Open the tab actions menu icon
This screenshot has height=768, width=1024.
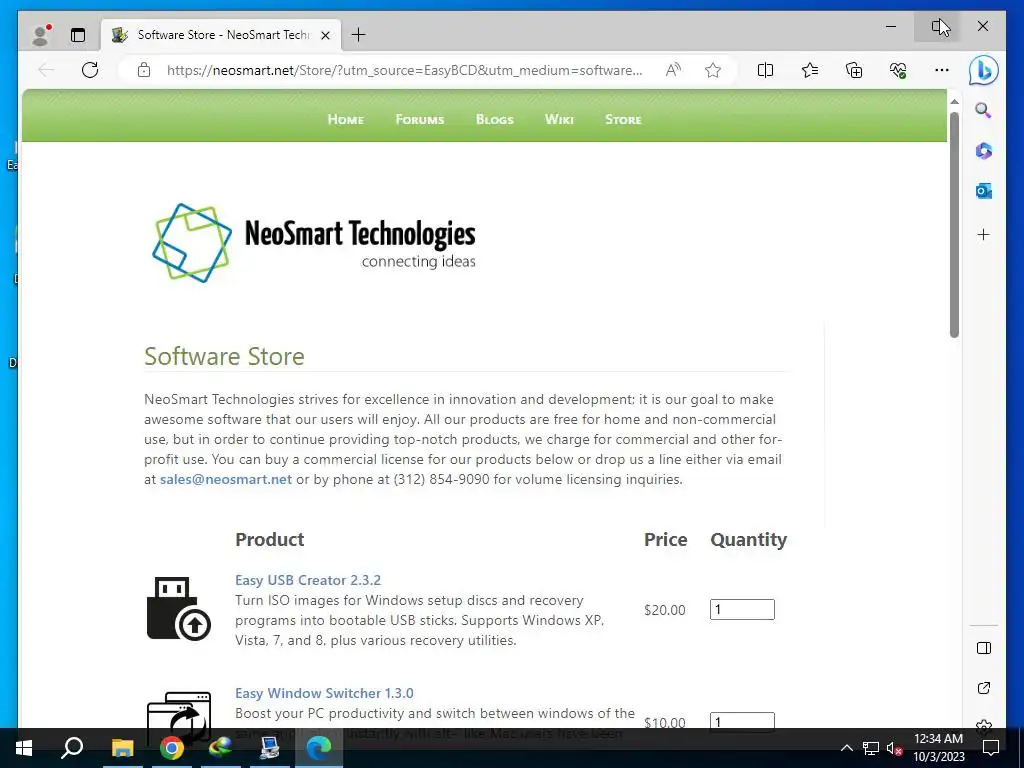(78, 35)
